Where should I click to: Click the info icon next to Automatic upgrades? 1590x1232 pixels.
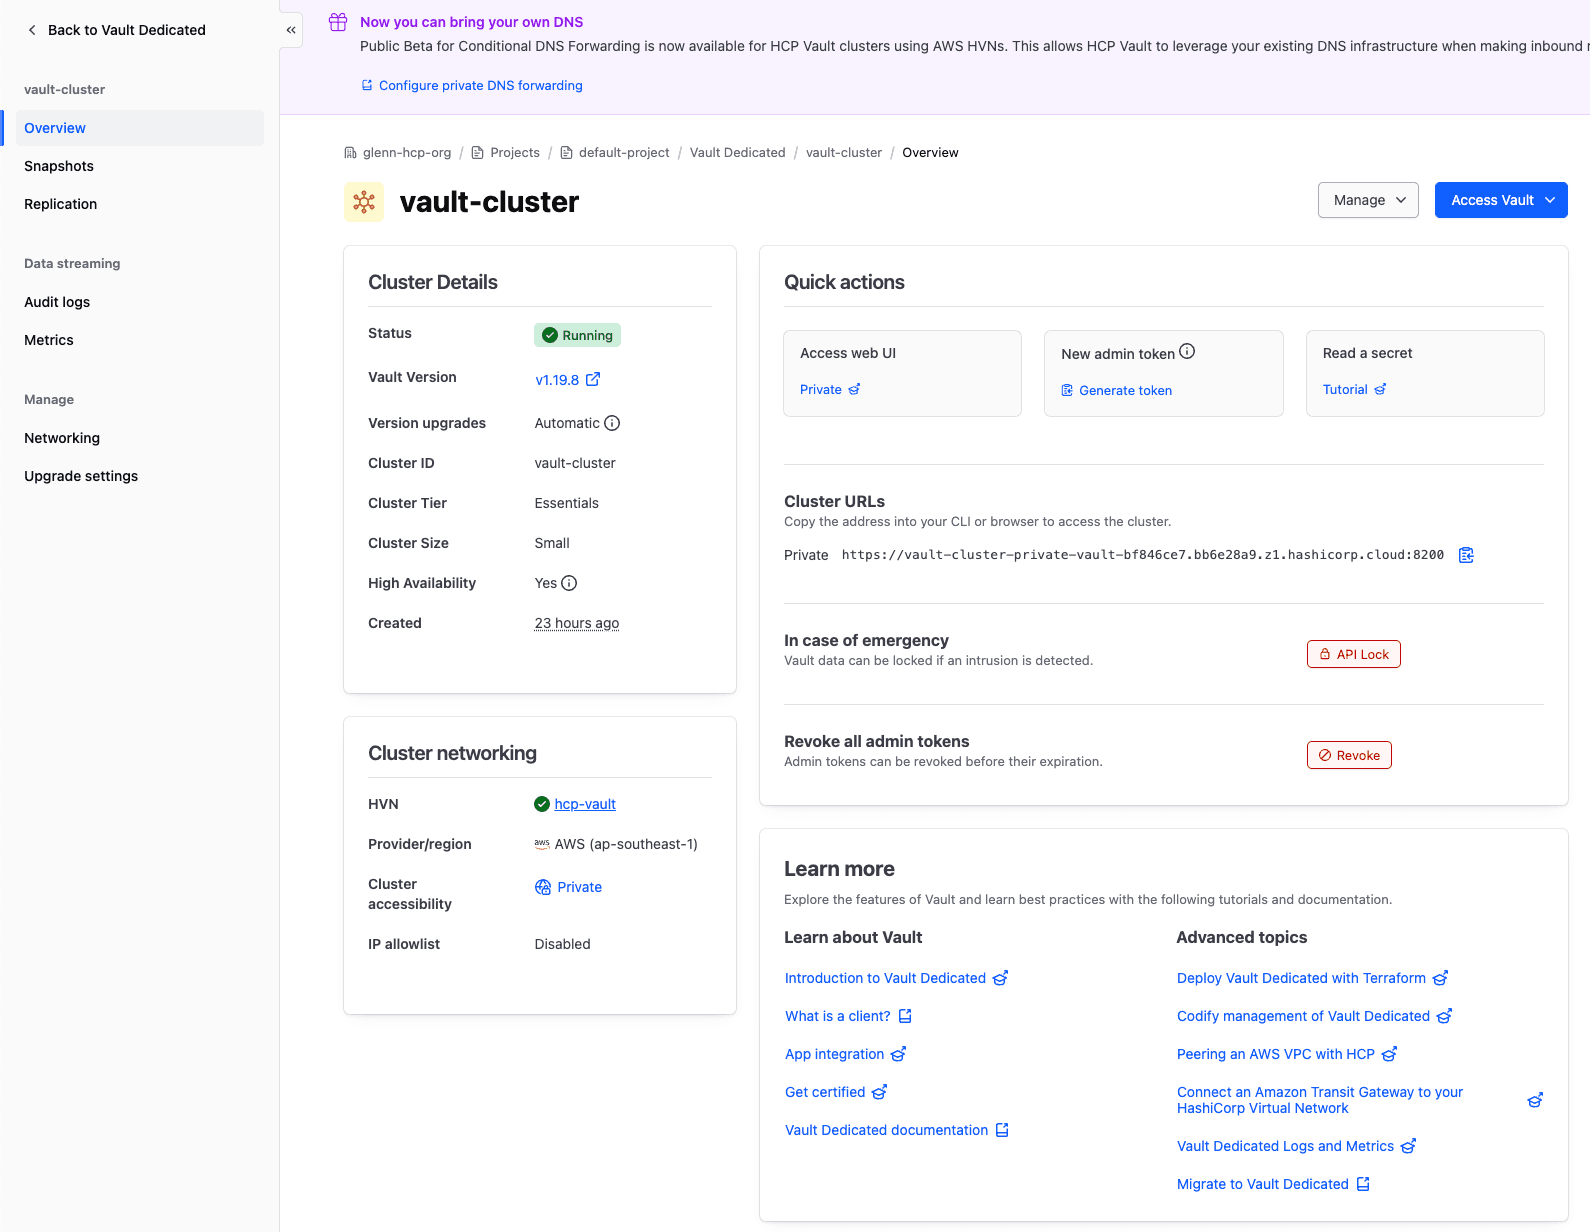pyautogui.click(x=612, y=423)
